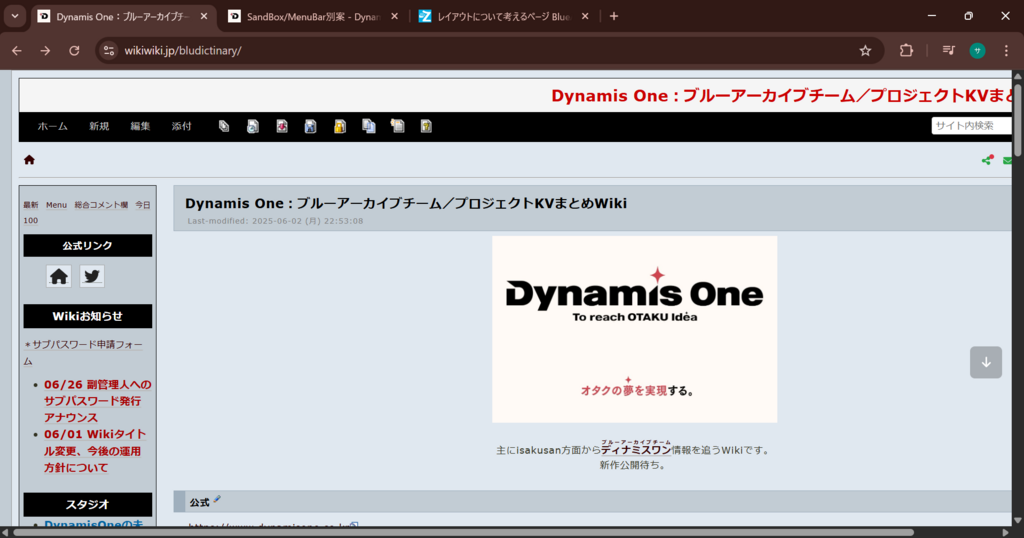Click the 公式リンク sidebar heading

(x=88, y=245)
